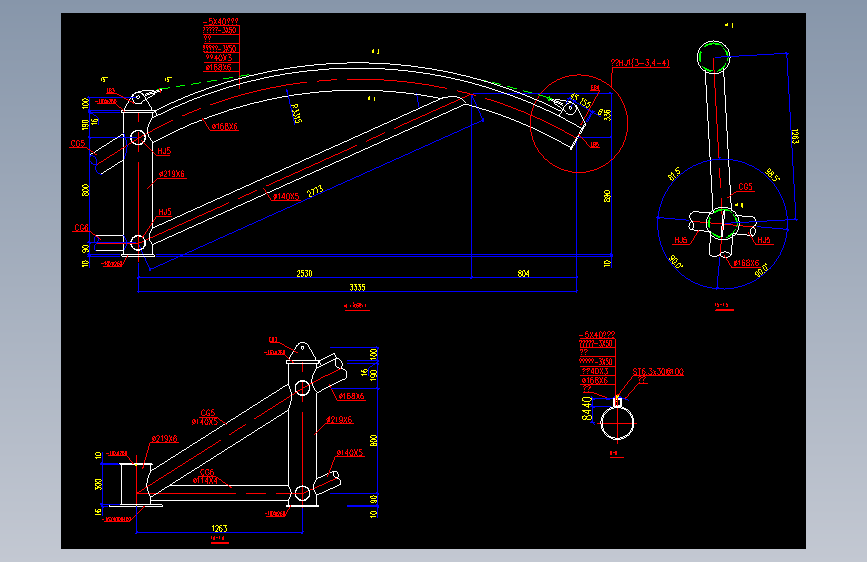Viewport: 867px width, 562px height.
Task: Click the R3395 radius label
Action: click(x=296, y=113)
